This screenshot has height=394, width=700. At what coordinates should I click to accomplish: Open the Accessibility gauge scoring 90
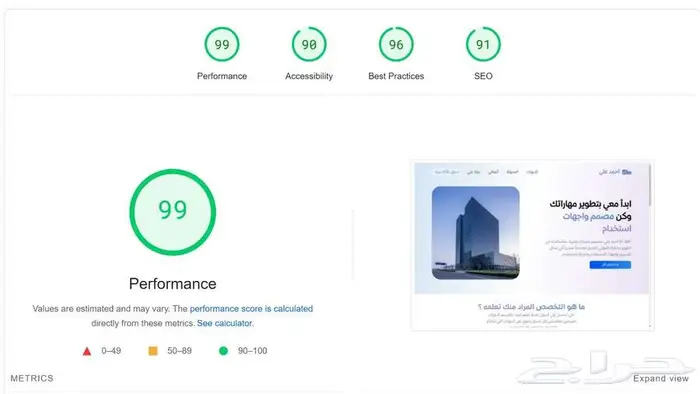[309, 44]
